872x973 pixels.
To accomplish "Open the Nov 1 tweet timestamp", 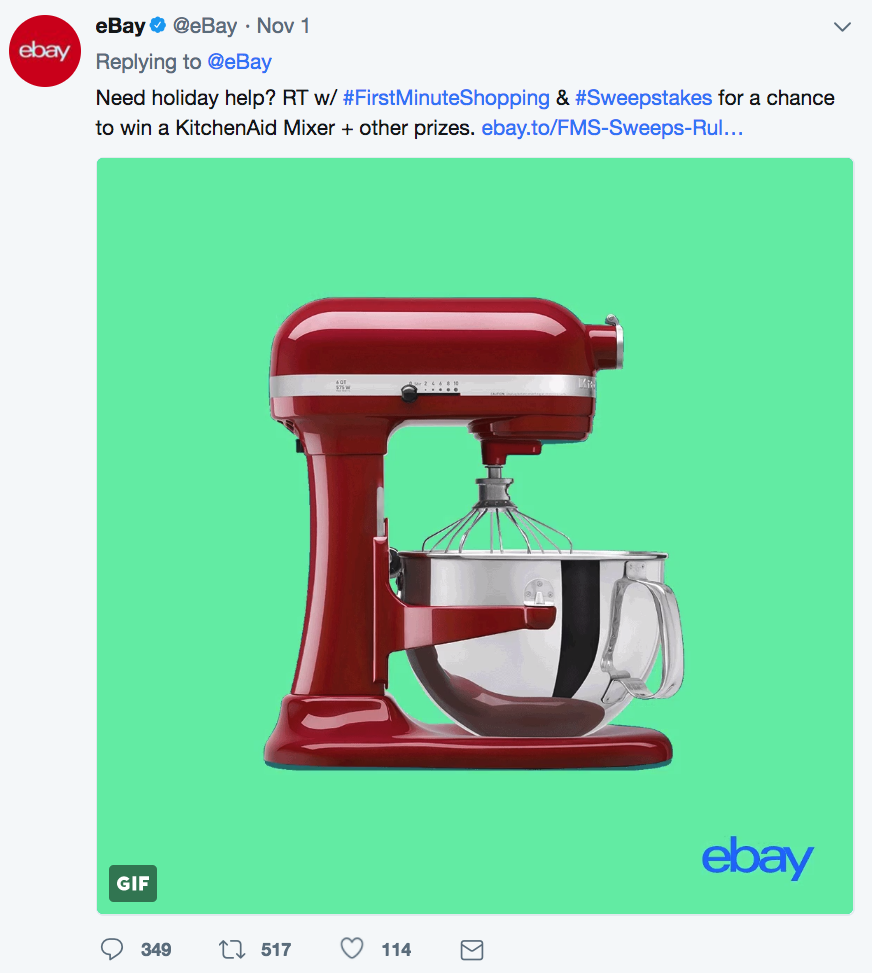I will (x=283, y=26).
